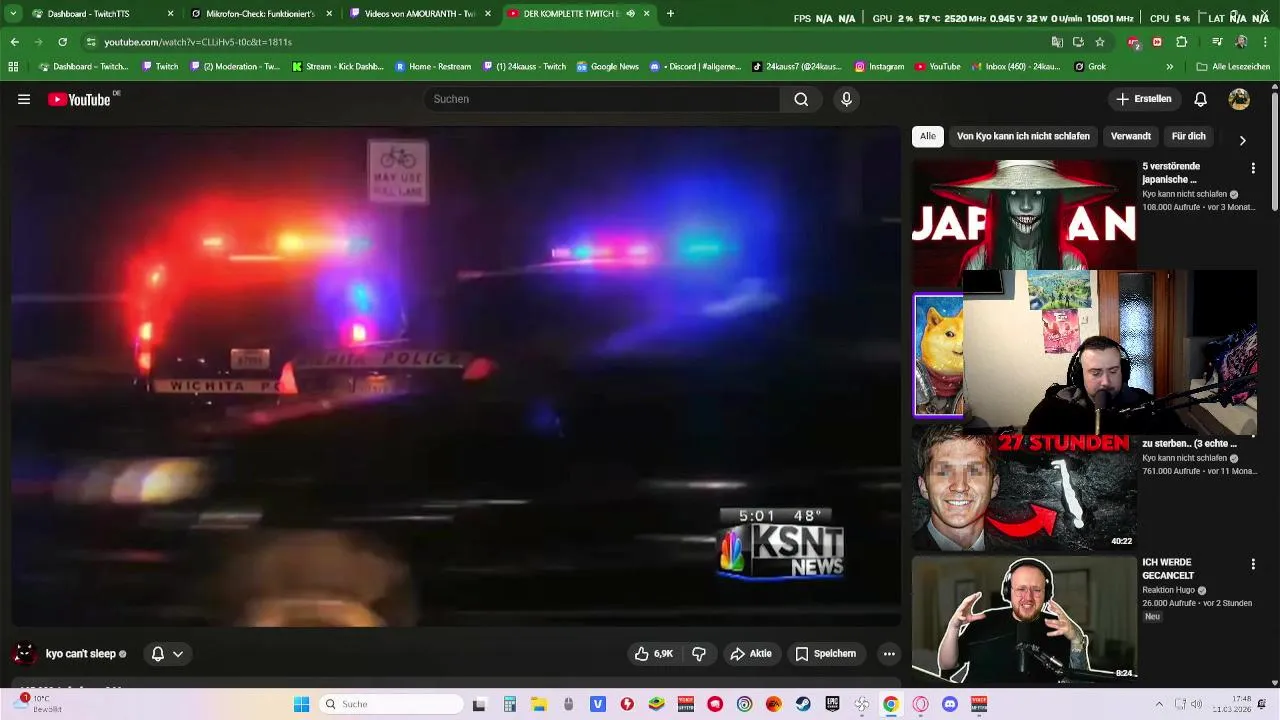The image size is (1280, 720).
Task: Dislike the video with thumbs down
Action: 699,654
